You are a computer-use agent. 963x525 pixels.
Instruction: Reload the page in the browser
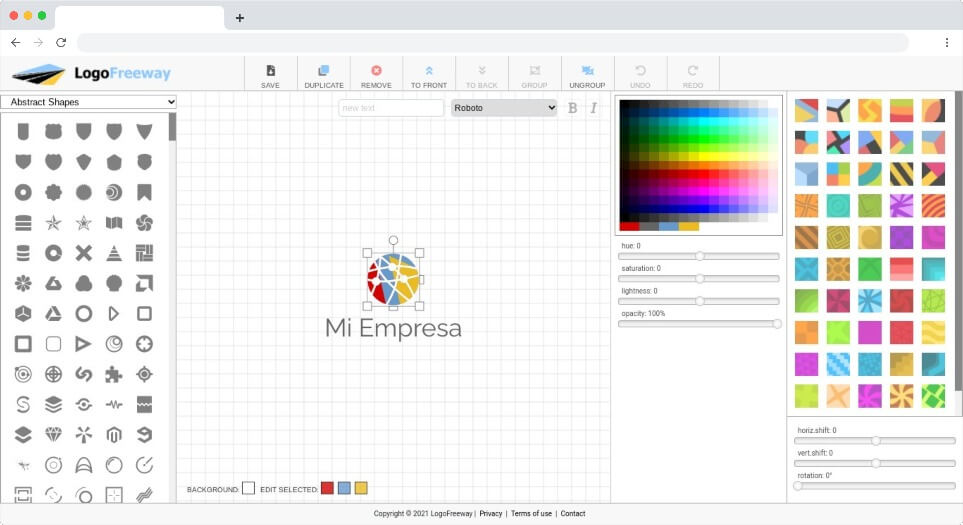click(61, 42)
